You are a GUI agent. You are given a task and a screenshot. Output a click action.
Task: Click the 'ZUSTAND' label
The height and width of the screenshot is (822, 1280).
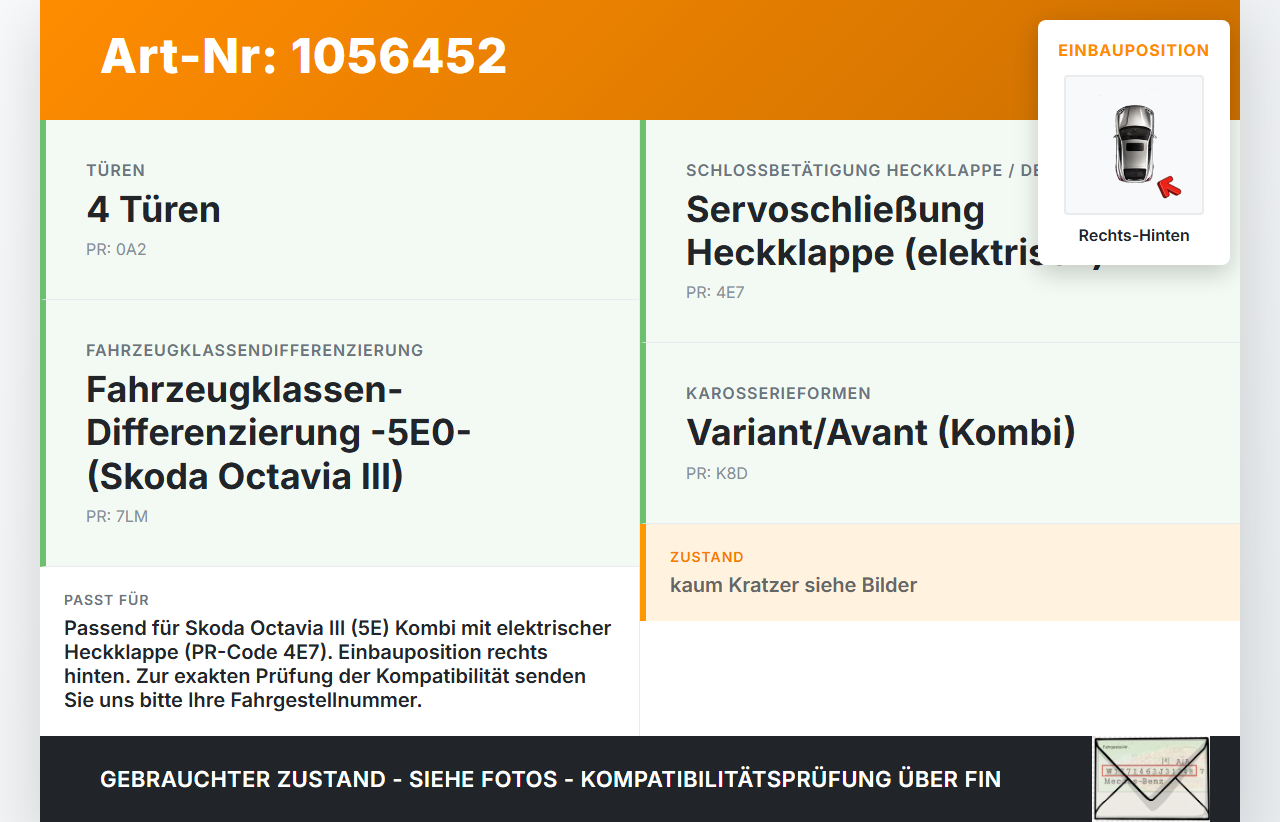pyautogui.click(x=707, y=557)
